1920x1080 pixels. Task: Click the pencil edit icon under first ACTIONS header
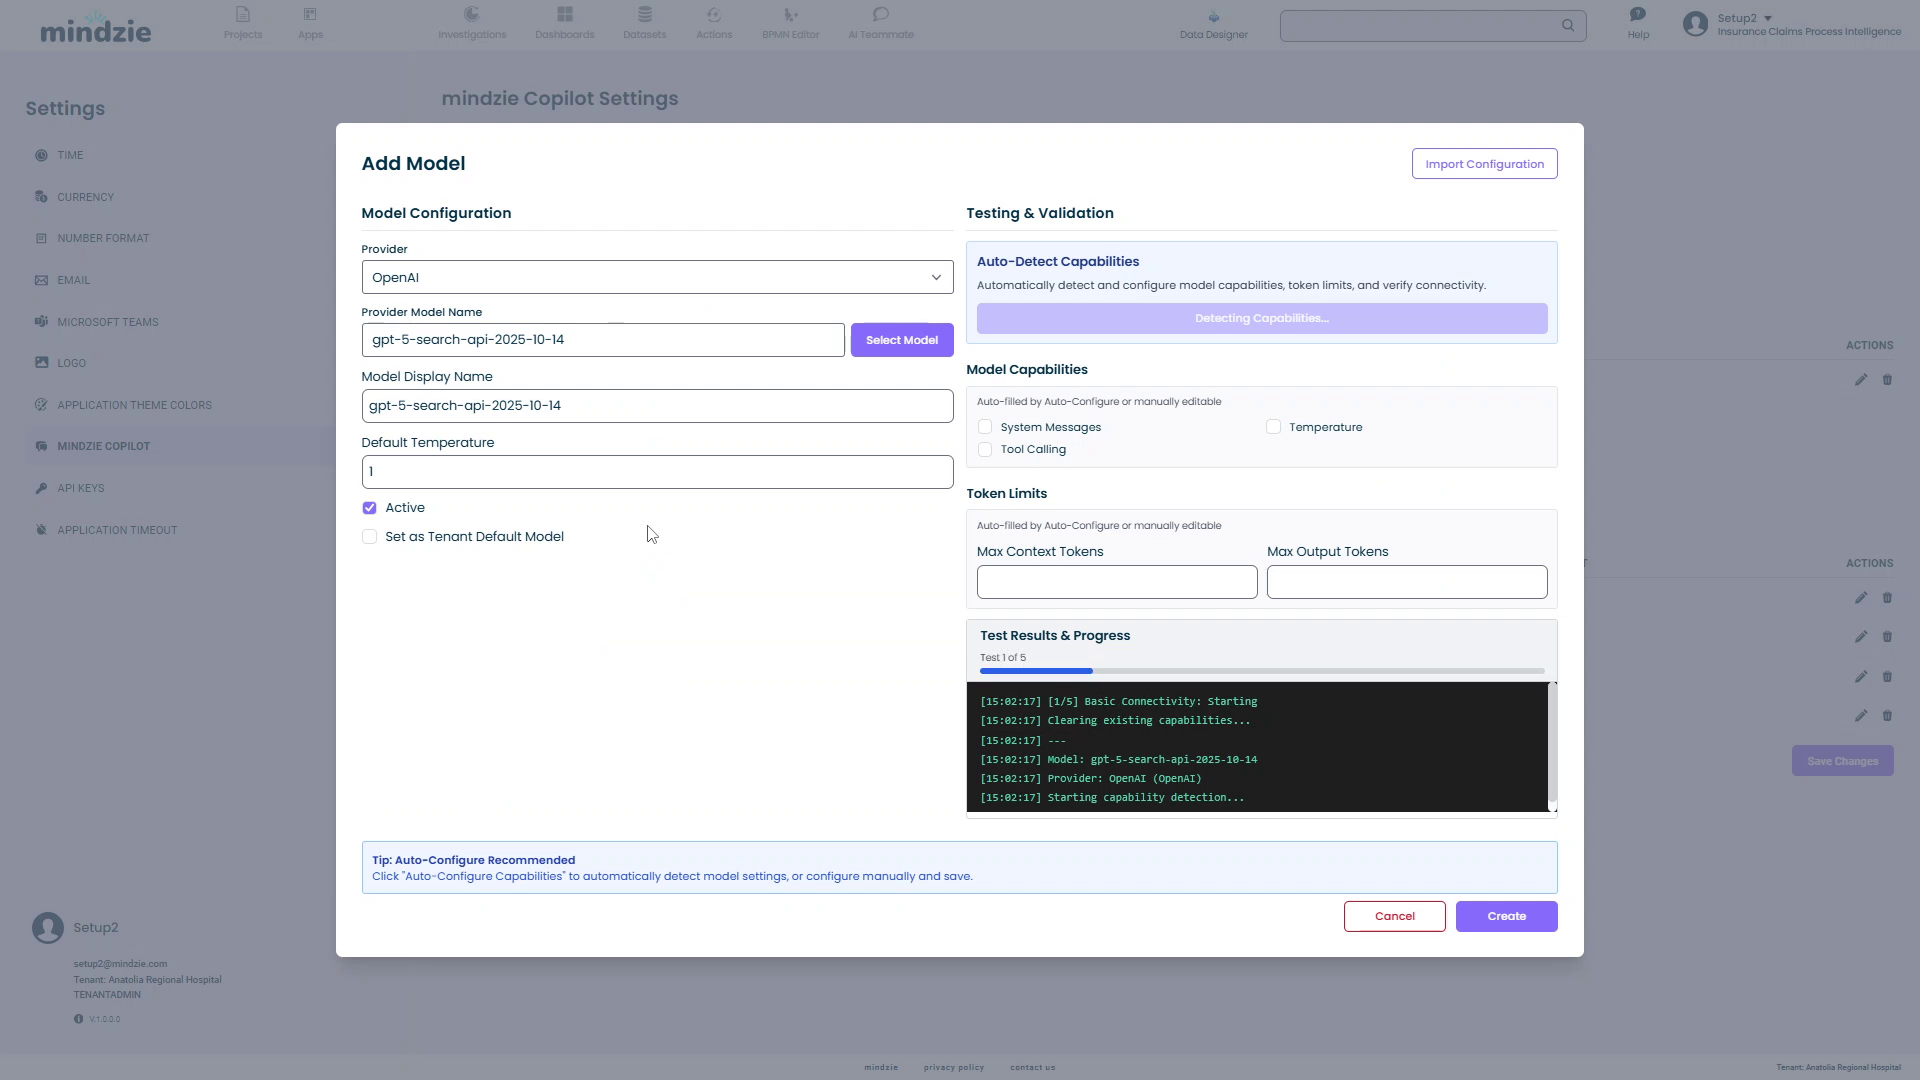(1861, 380)
